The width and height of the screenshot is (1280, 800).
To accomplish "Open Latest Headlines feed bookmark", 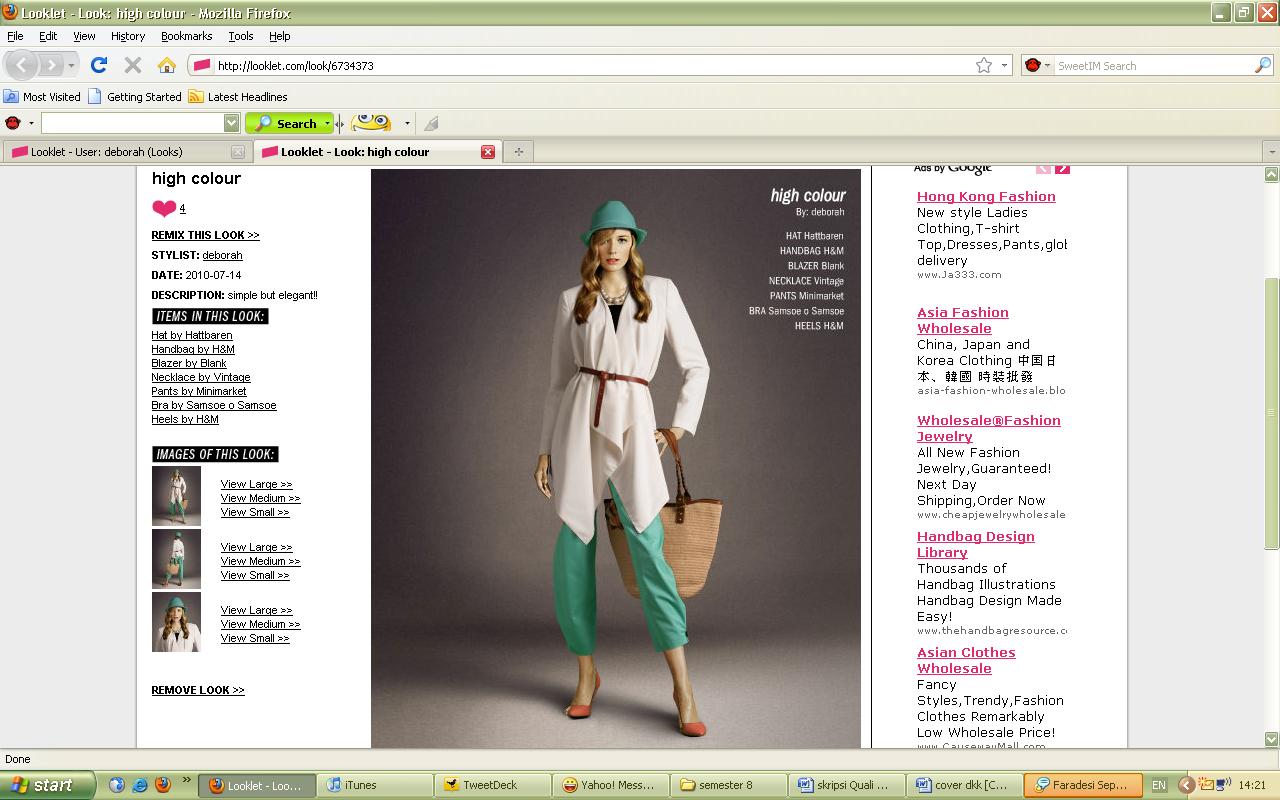I will click(x=238, y=97).
